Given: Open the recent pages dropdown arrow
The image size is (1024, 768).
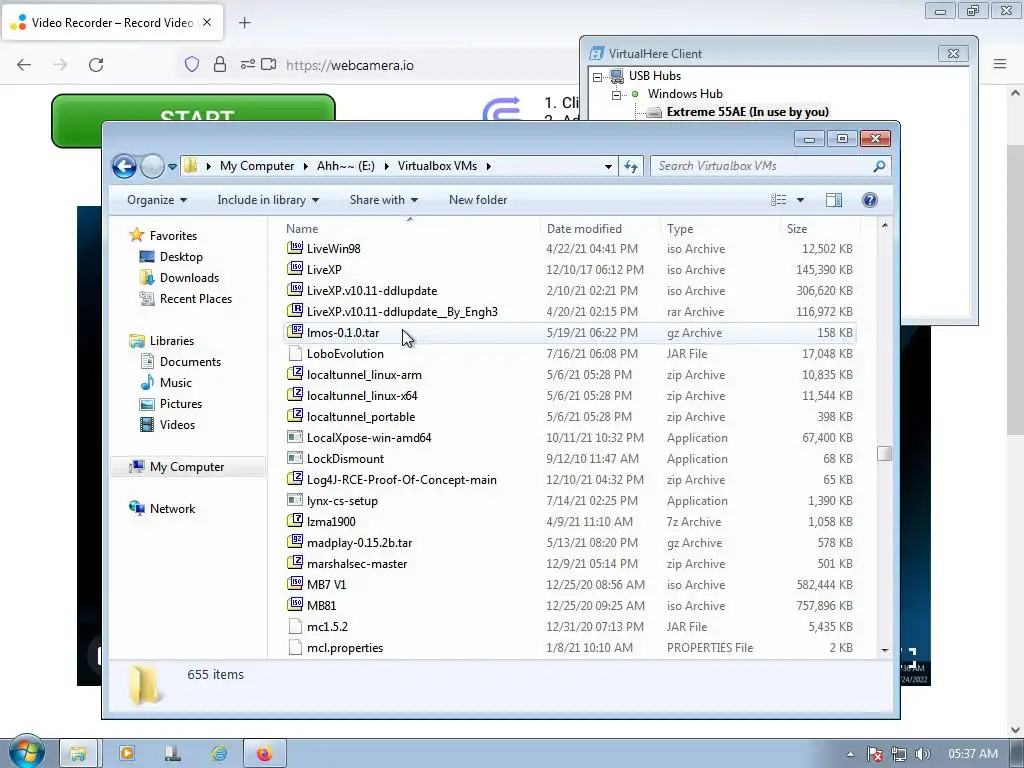Looking at the screenshot, I should (x=172, y=167).
